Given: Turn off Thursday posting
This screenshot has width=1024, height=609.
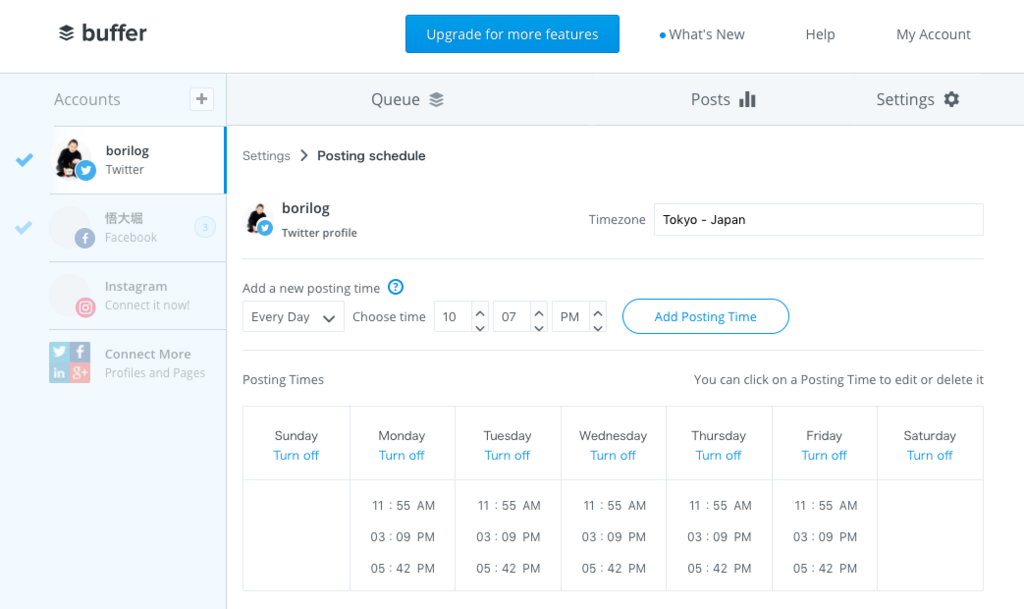Looking at the screenshot, I should 718,455.
